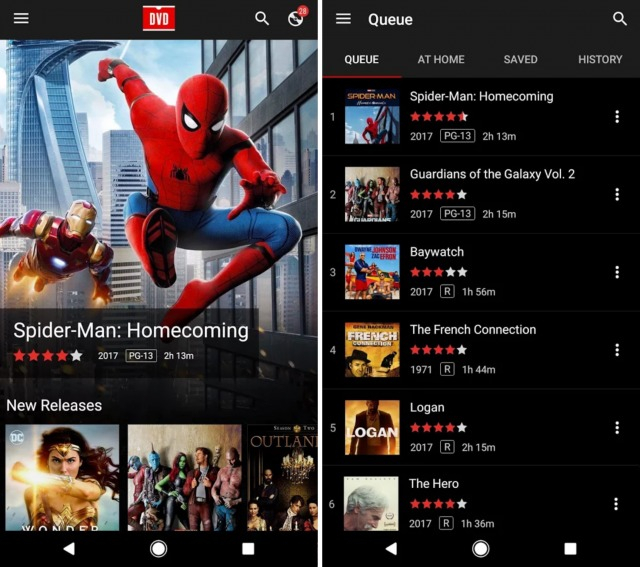Tap the featured movie star rating
This screenshot has width=640, height=567.
(48, 356)
